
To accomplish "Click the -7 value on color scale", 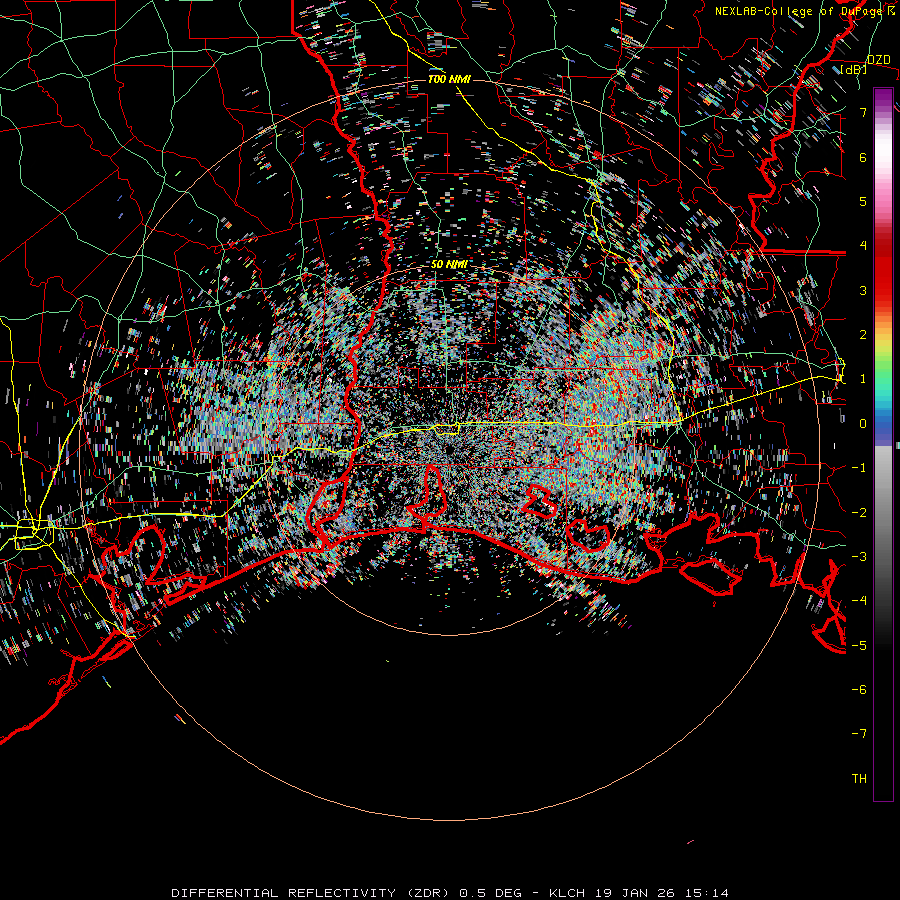I will (x=859, y=734).
